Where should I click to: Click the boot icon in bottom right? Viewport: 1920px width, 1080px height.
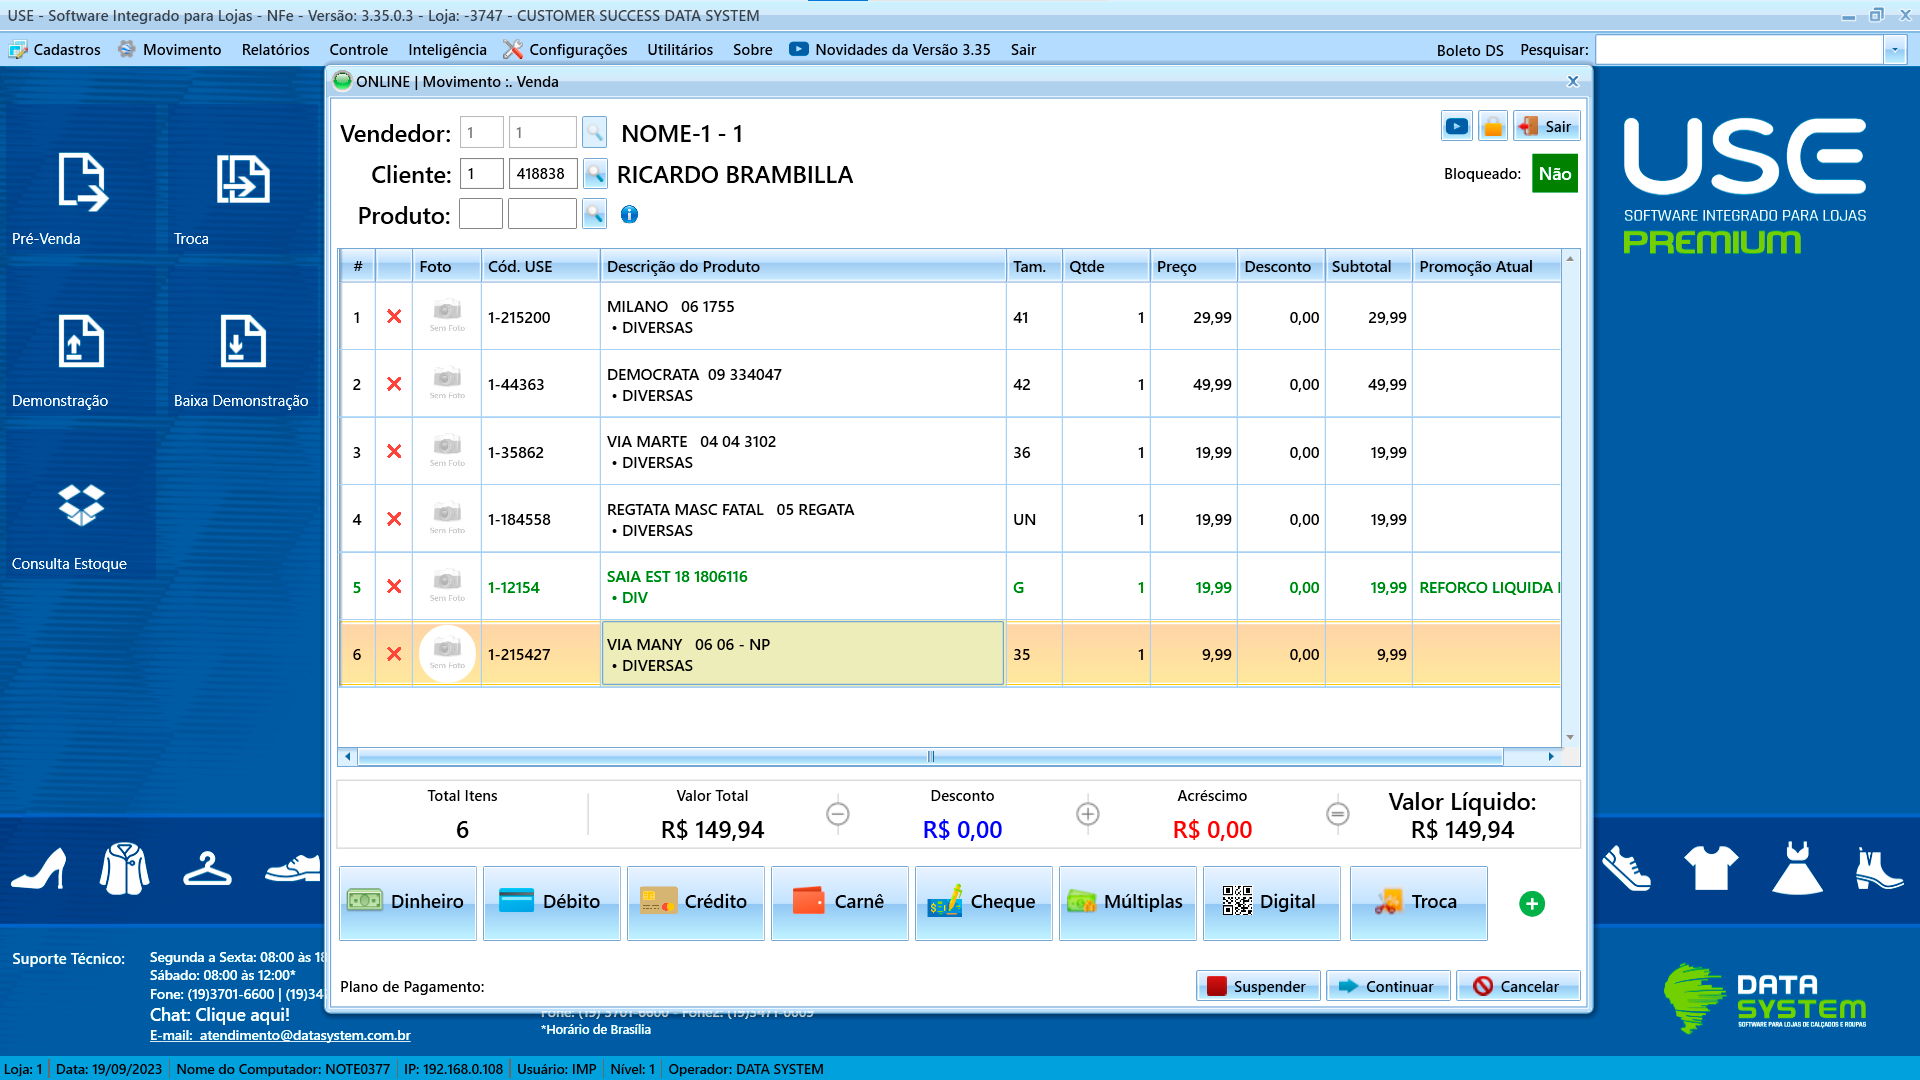[x=1879, y=868]
